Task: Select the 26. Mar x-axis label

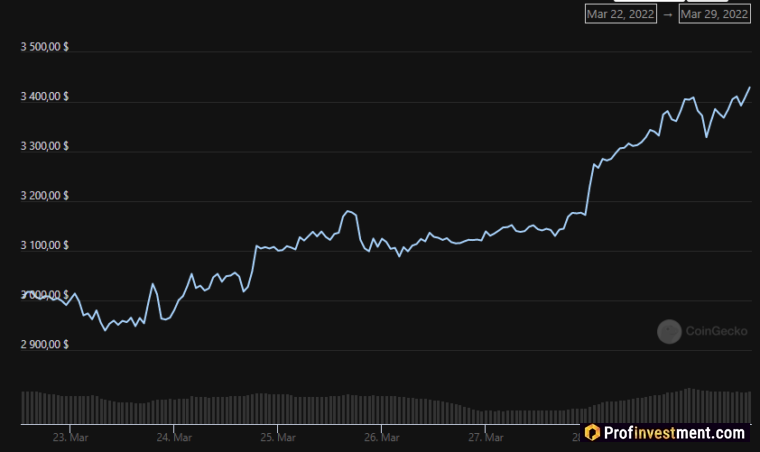Action: pyautogui.click(x=381, y=437)
